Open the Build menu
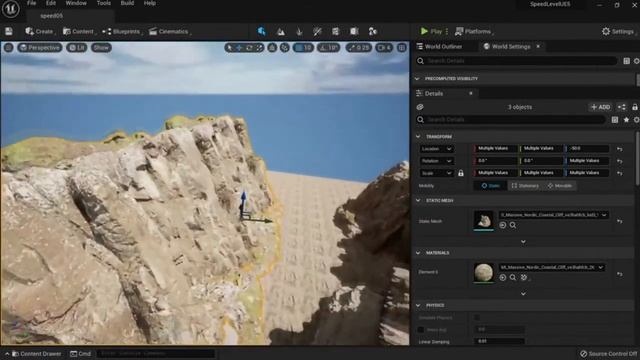This screenshot has width=640, height=360. point(127,3)
